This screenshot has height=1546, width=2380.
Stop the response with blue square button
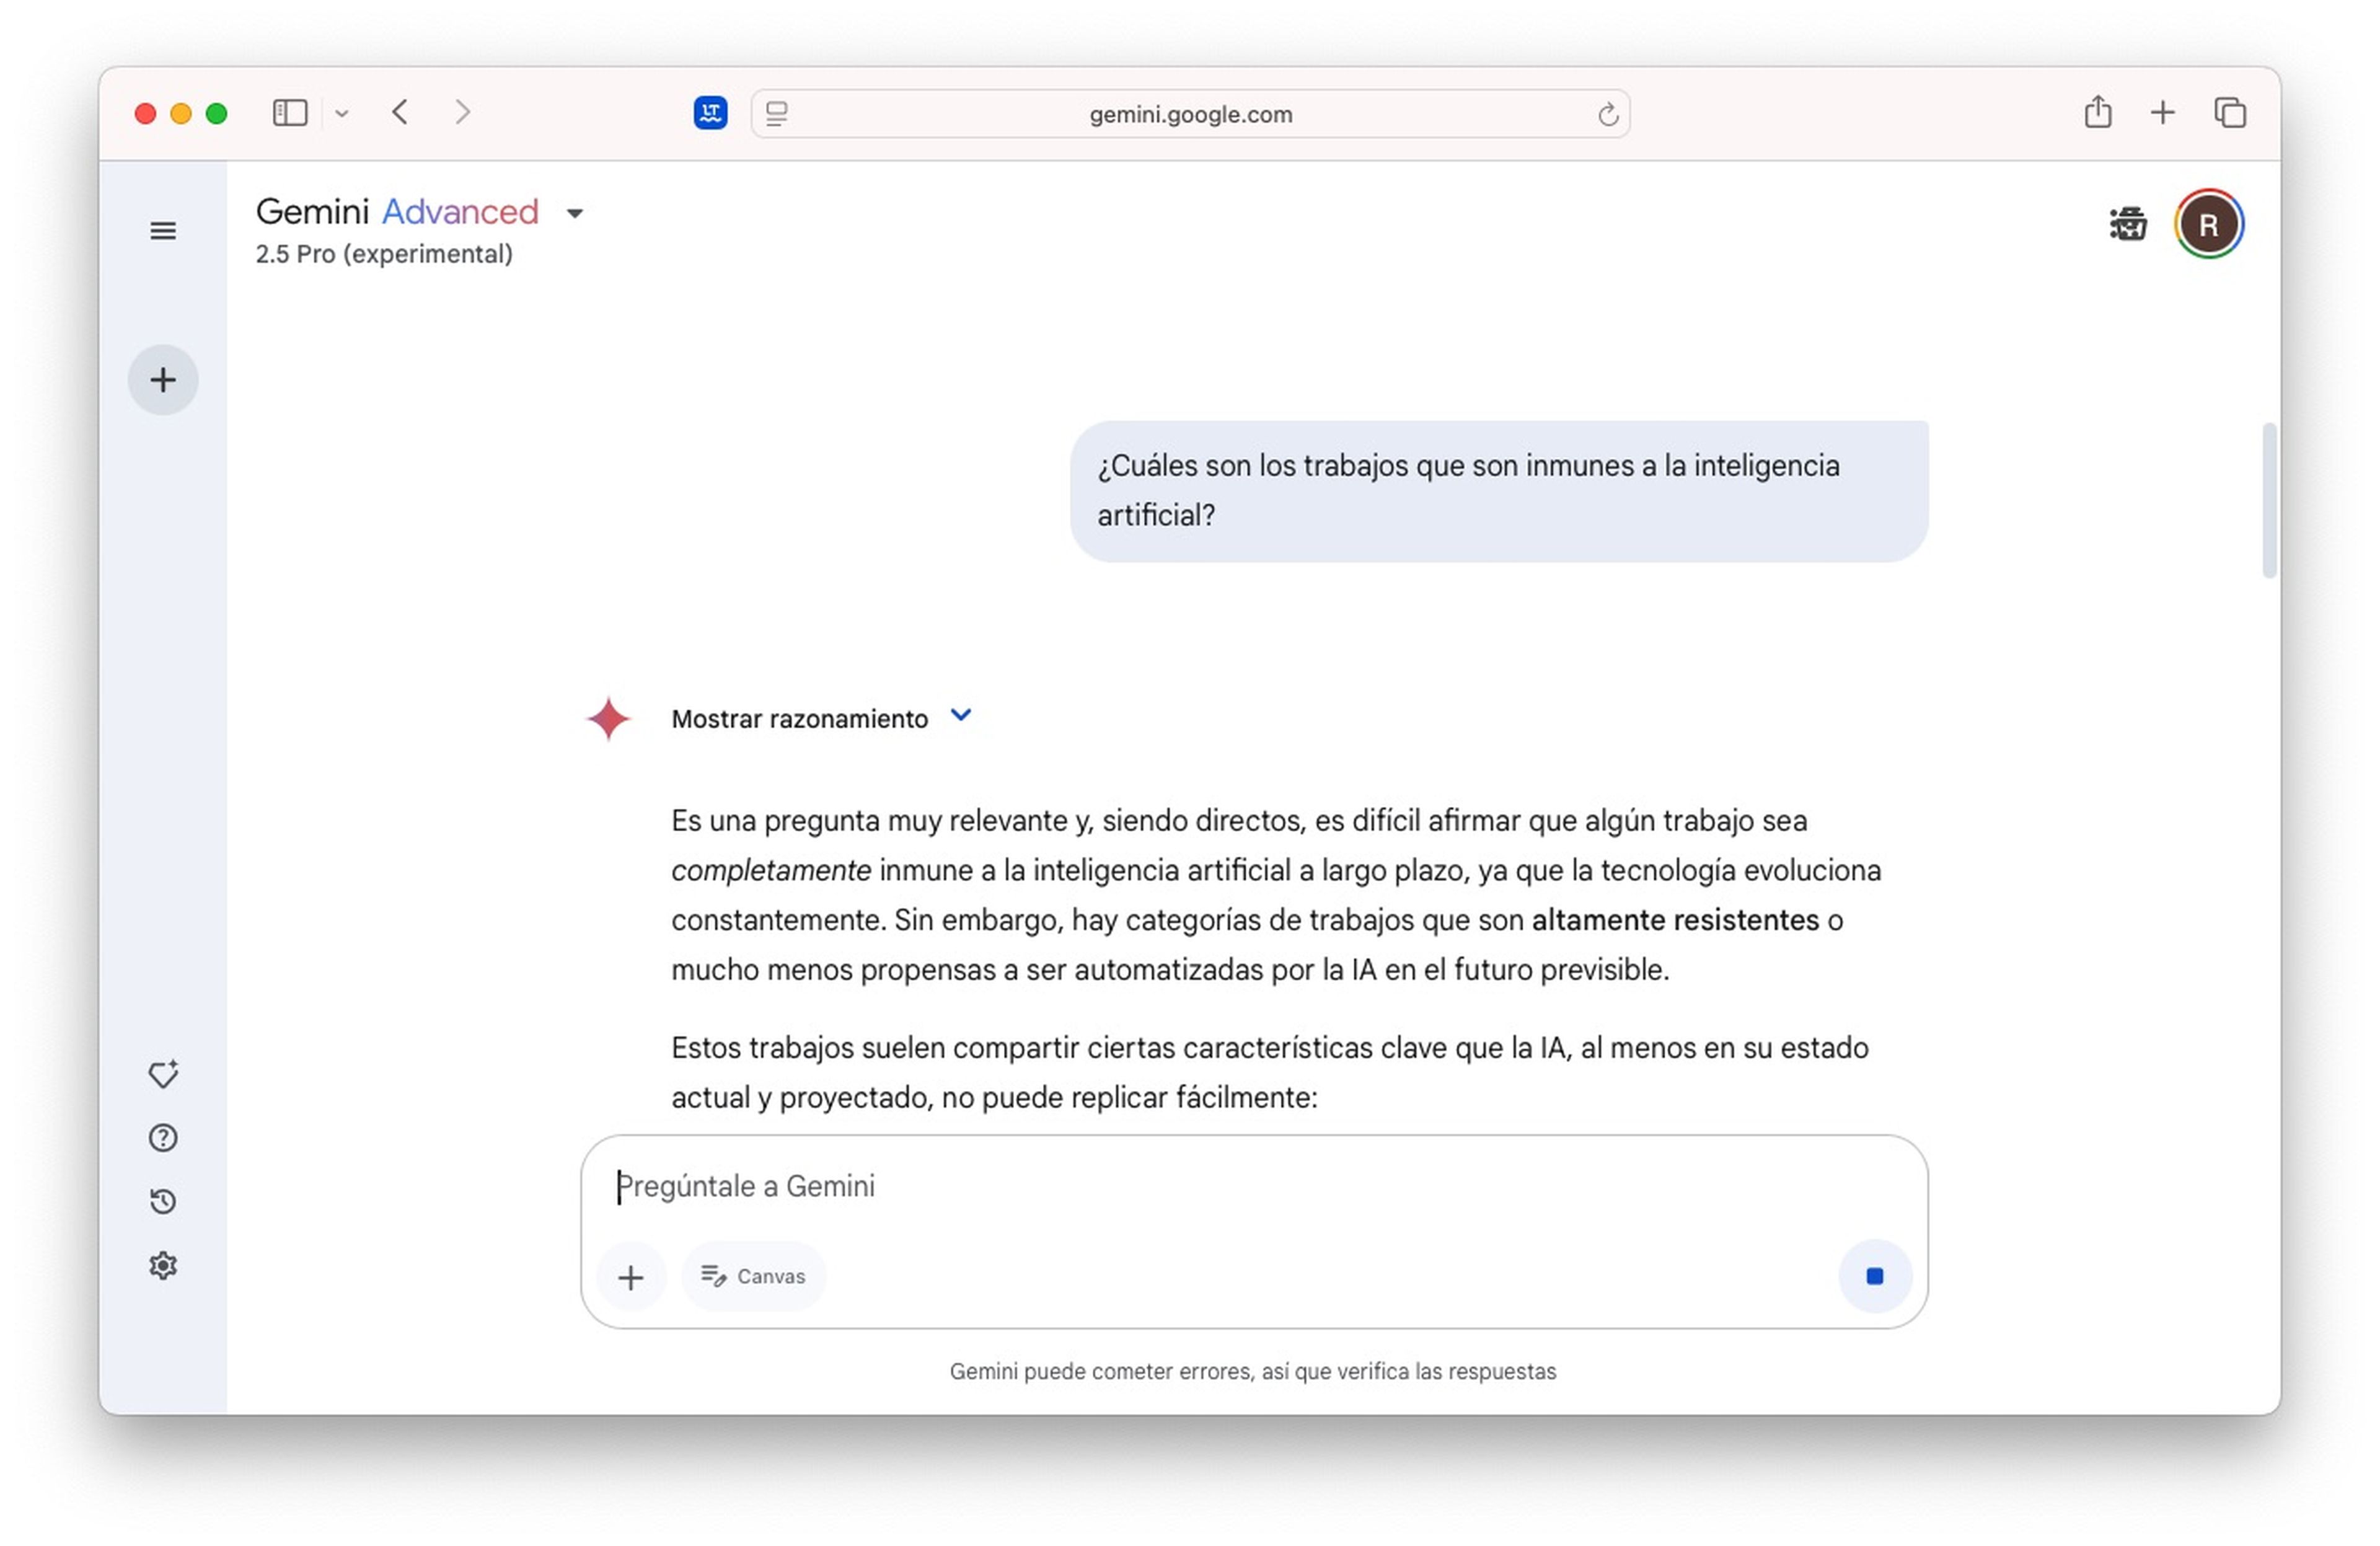1875,1276
